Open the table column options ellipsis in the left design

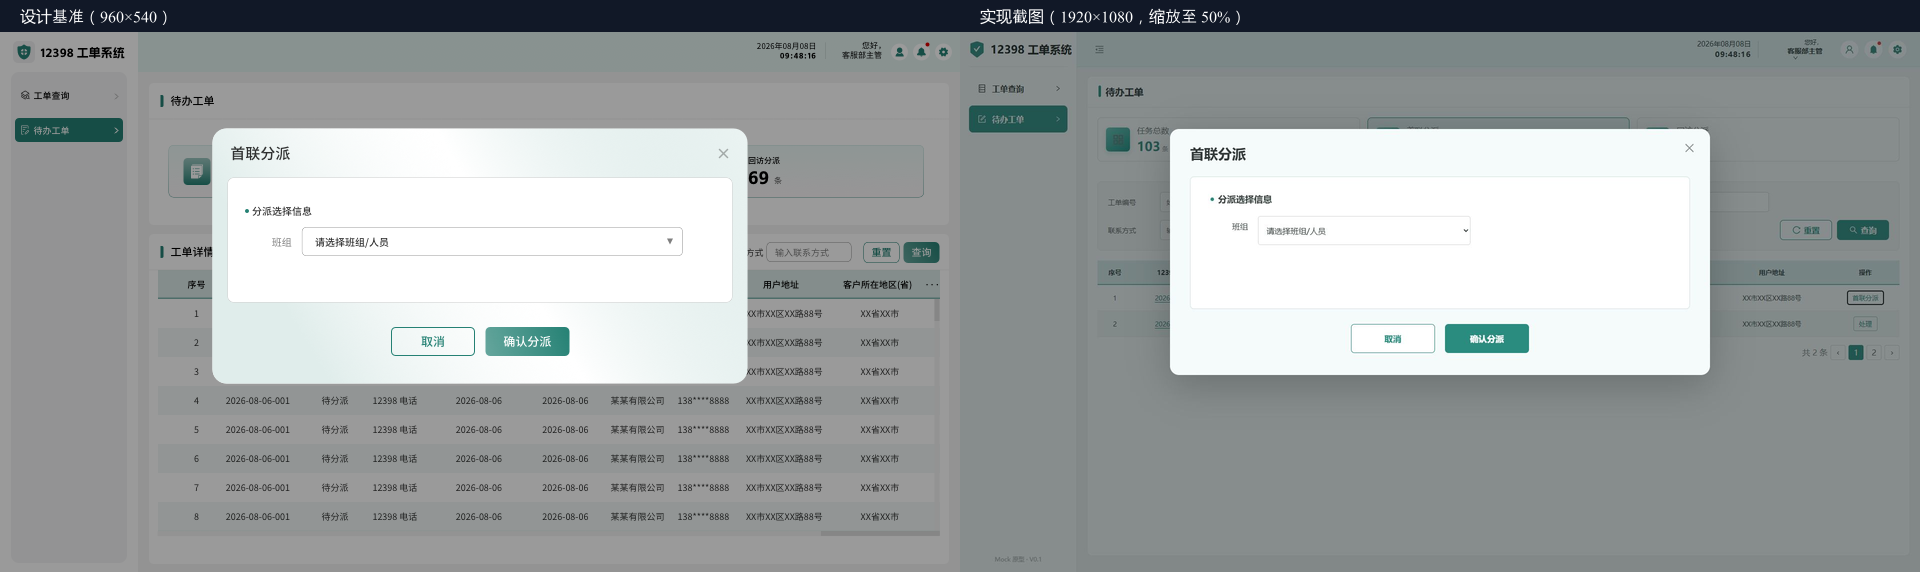click(x=932, y=285)
